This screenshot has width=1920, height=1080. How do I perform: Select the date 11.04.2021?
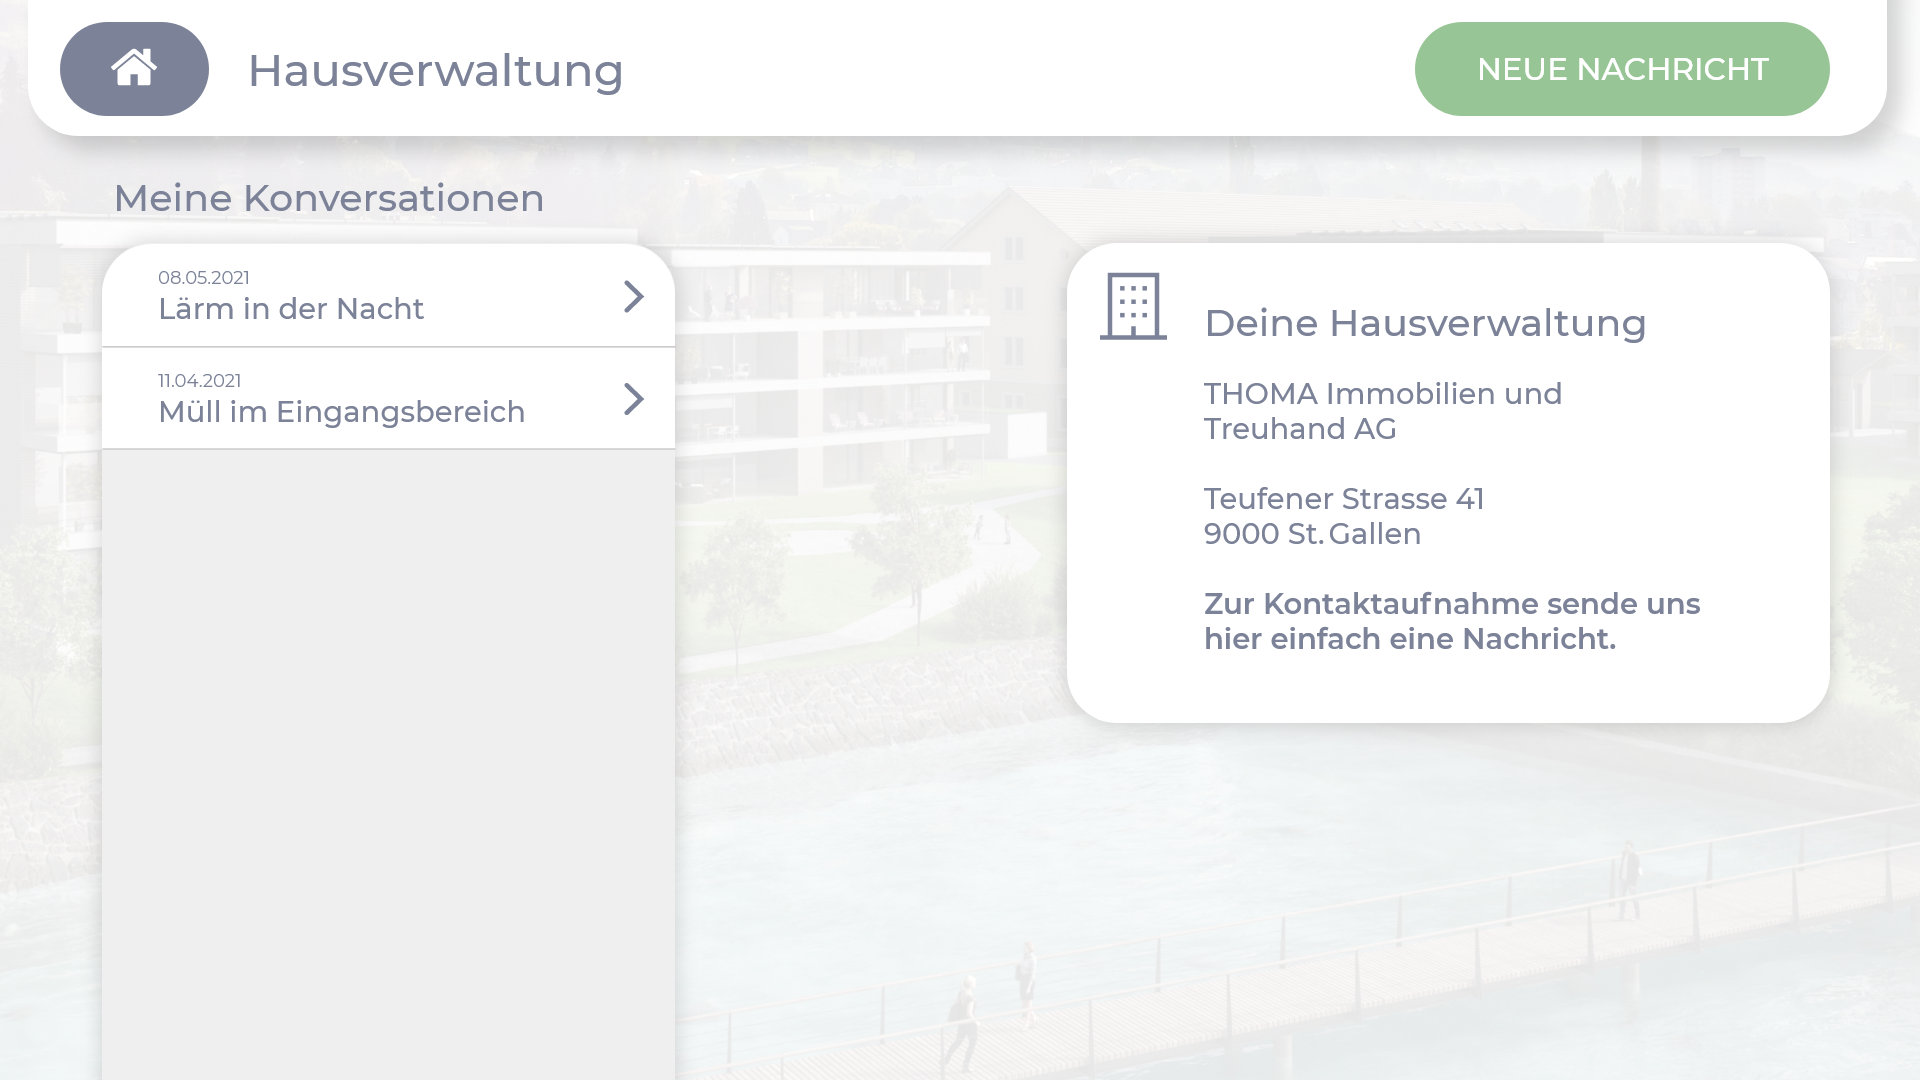pos(200,380)
